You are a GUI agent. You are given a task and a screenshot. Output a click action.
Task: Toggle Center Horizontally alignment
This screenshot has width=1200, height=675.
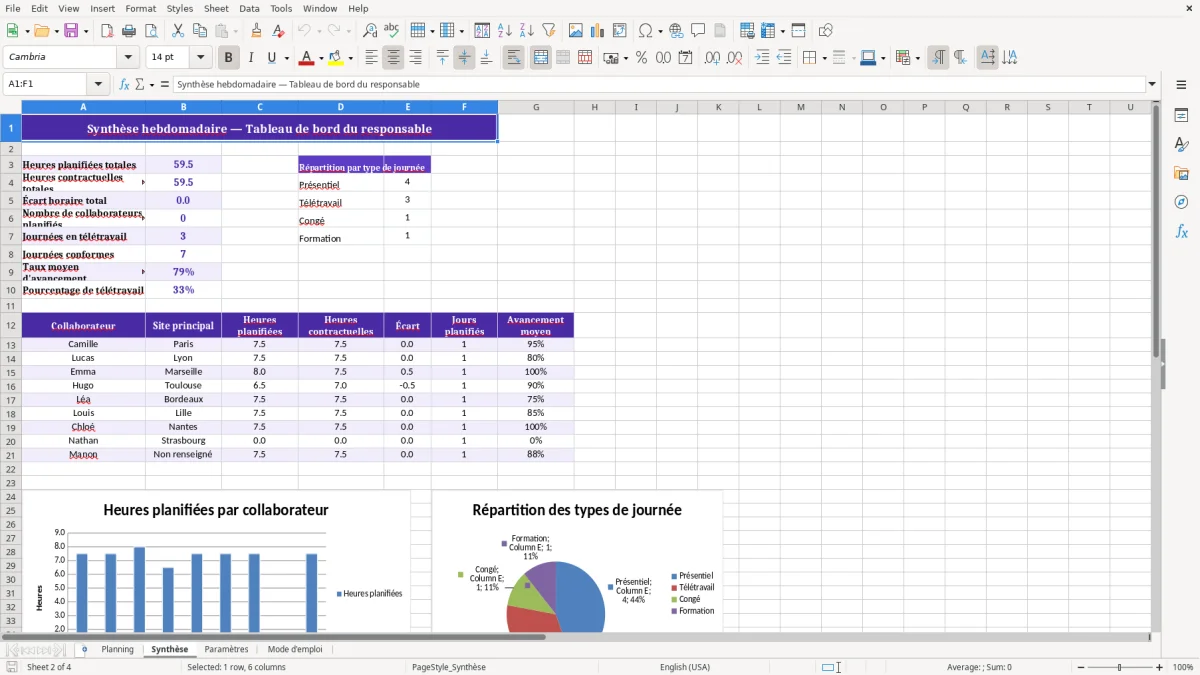coord(394,58)
